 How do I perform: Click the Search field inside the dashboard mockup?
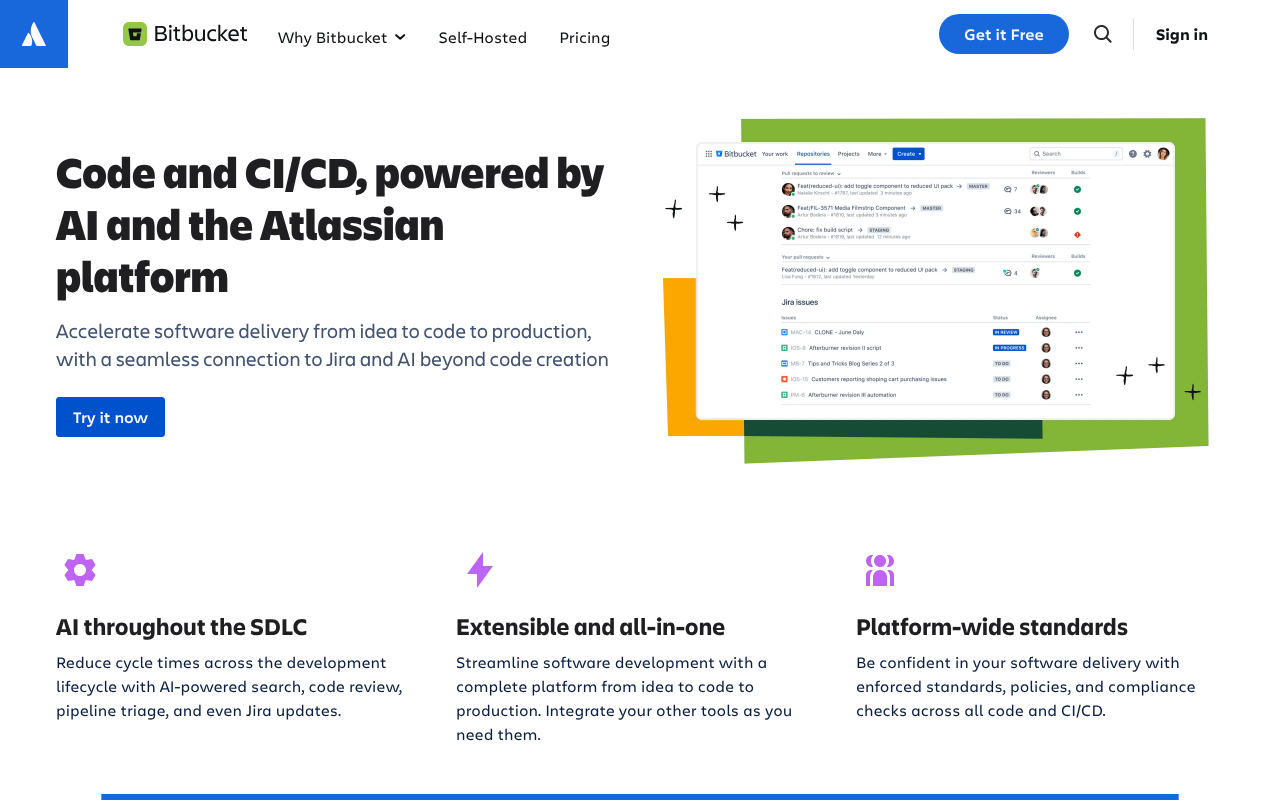1074,153
